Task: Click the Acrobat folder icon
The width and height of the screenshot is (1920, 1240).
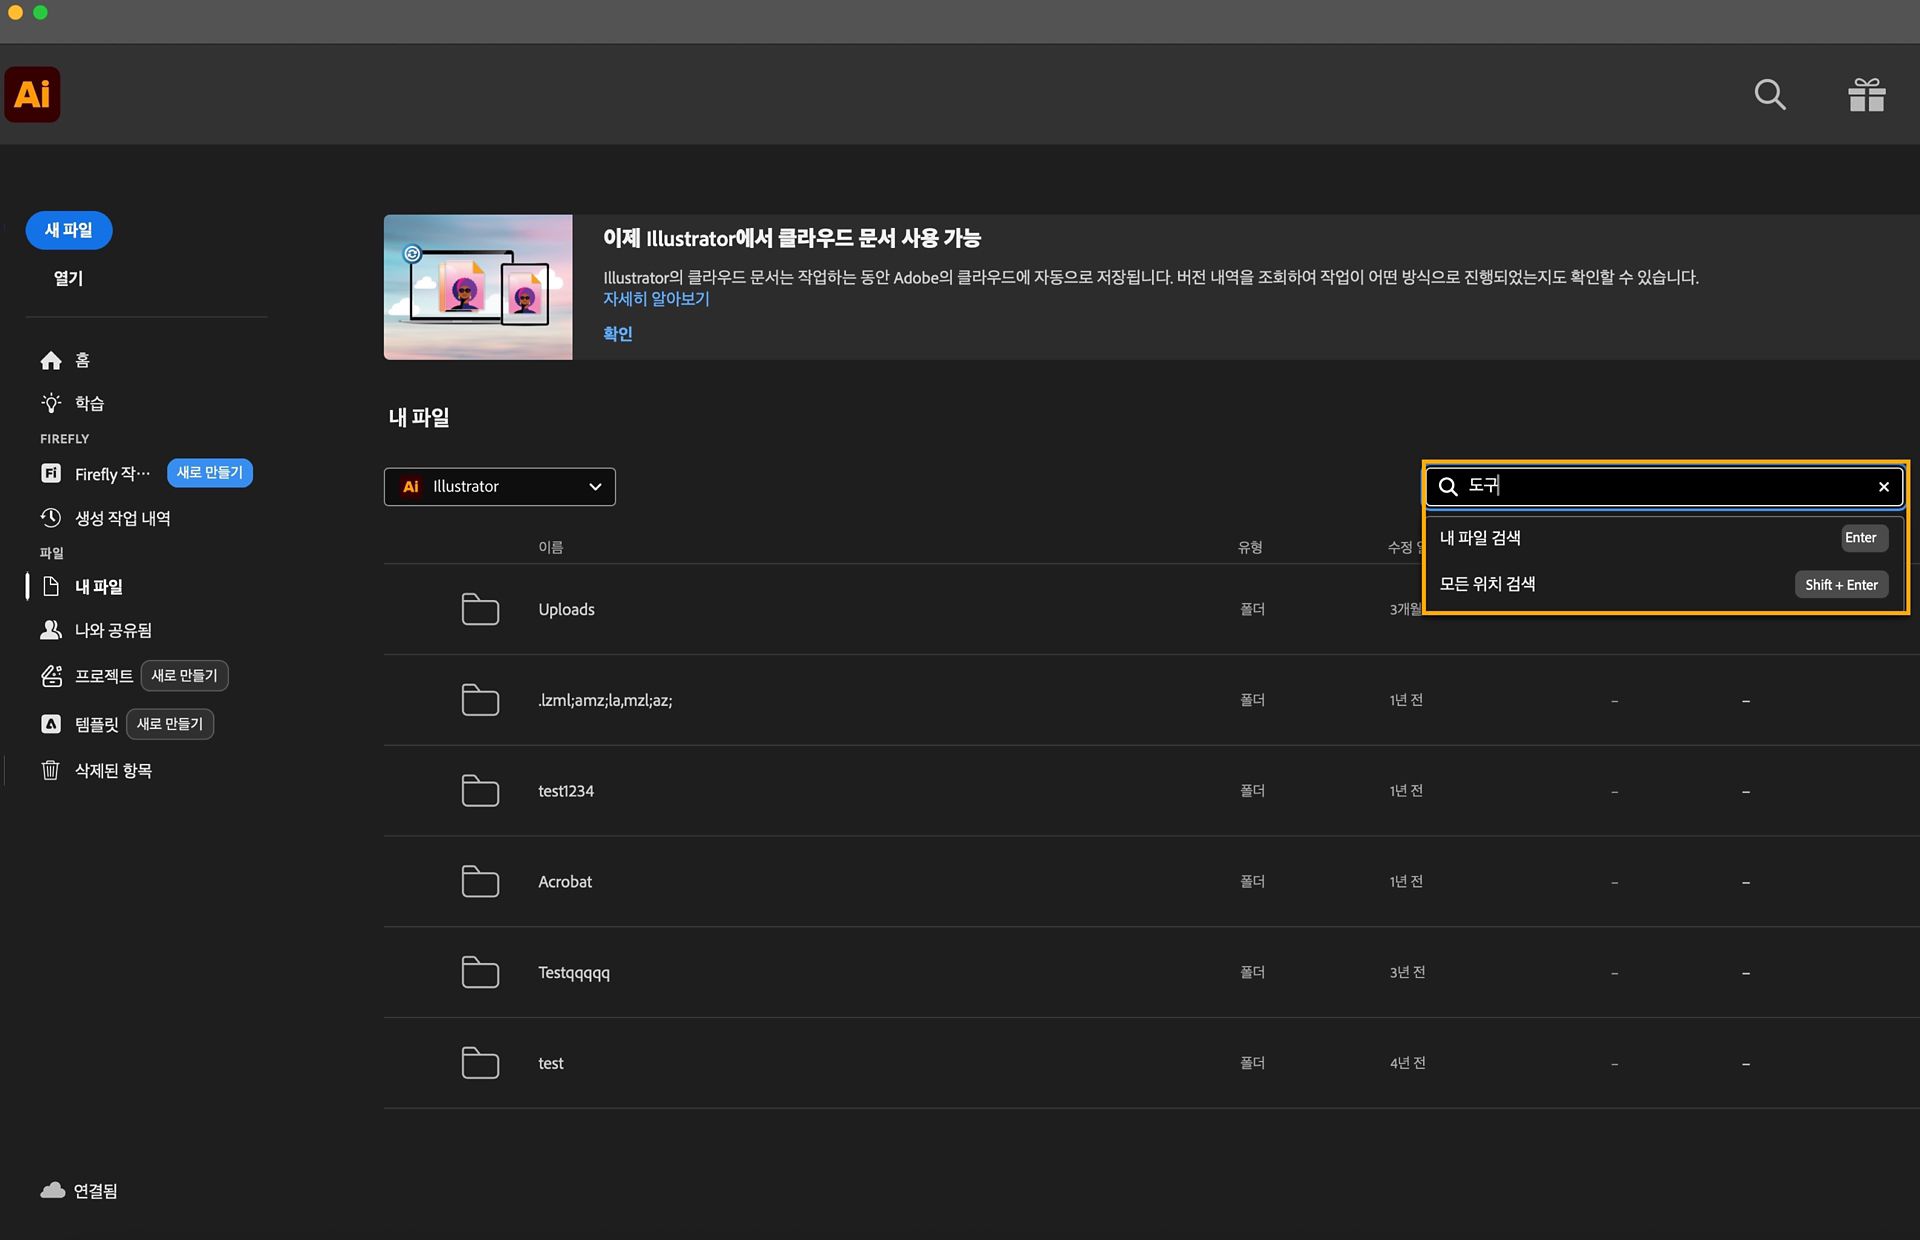Action: 480,882
